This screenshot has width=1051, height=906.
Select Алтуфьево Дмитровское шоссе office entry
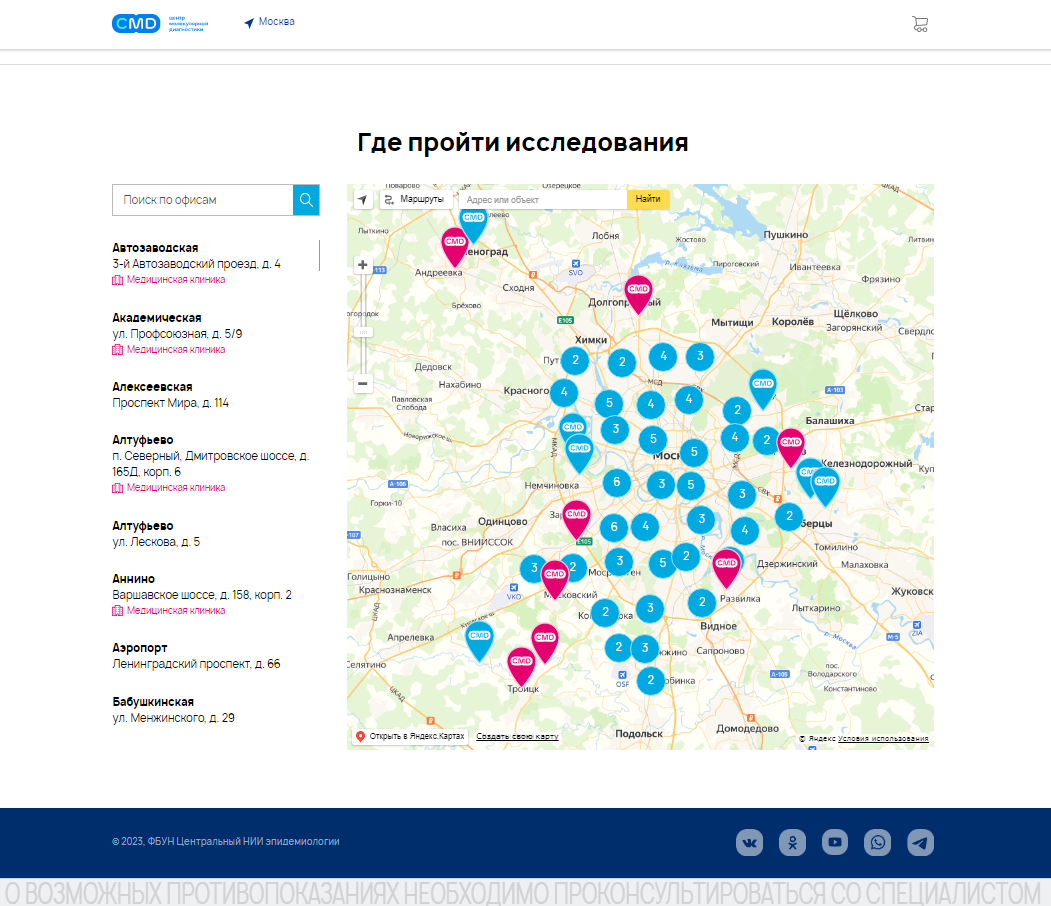pos(210,463)
